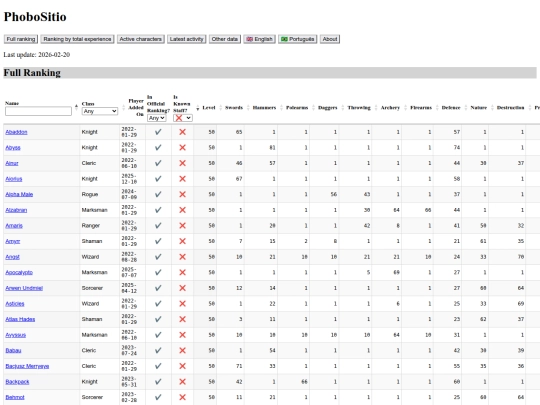Open Backpack character link
Screen dimensions: 540x405
17,382
